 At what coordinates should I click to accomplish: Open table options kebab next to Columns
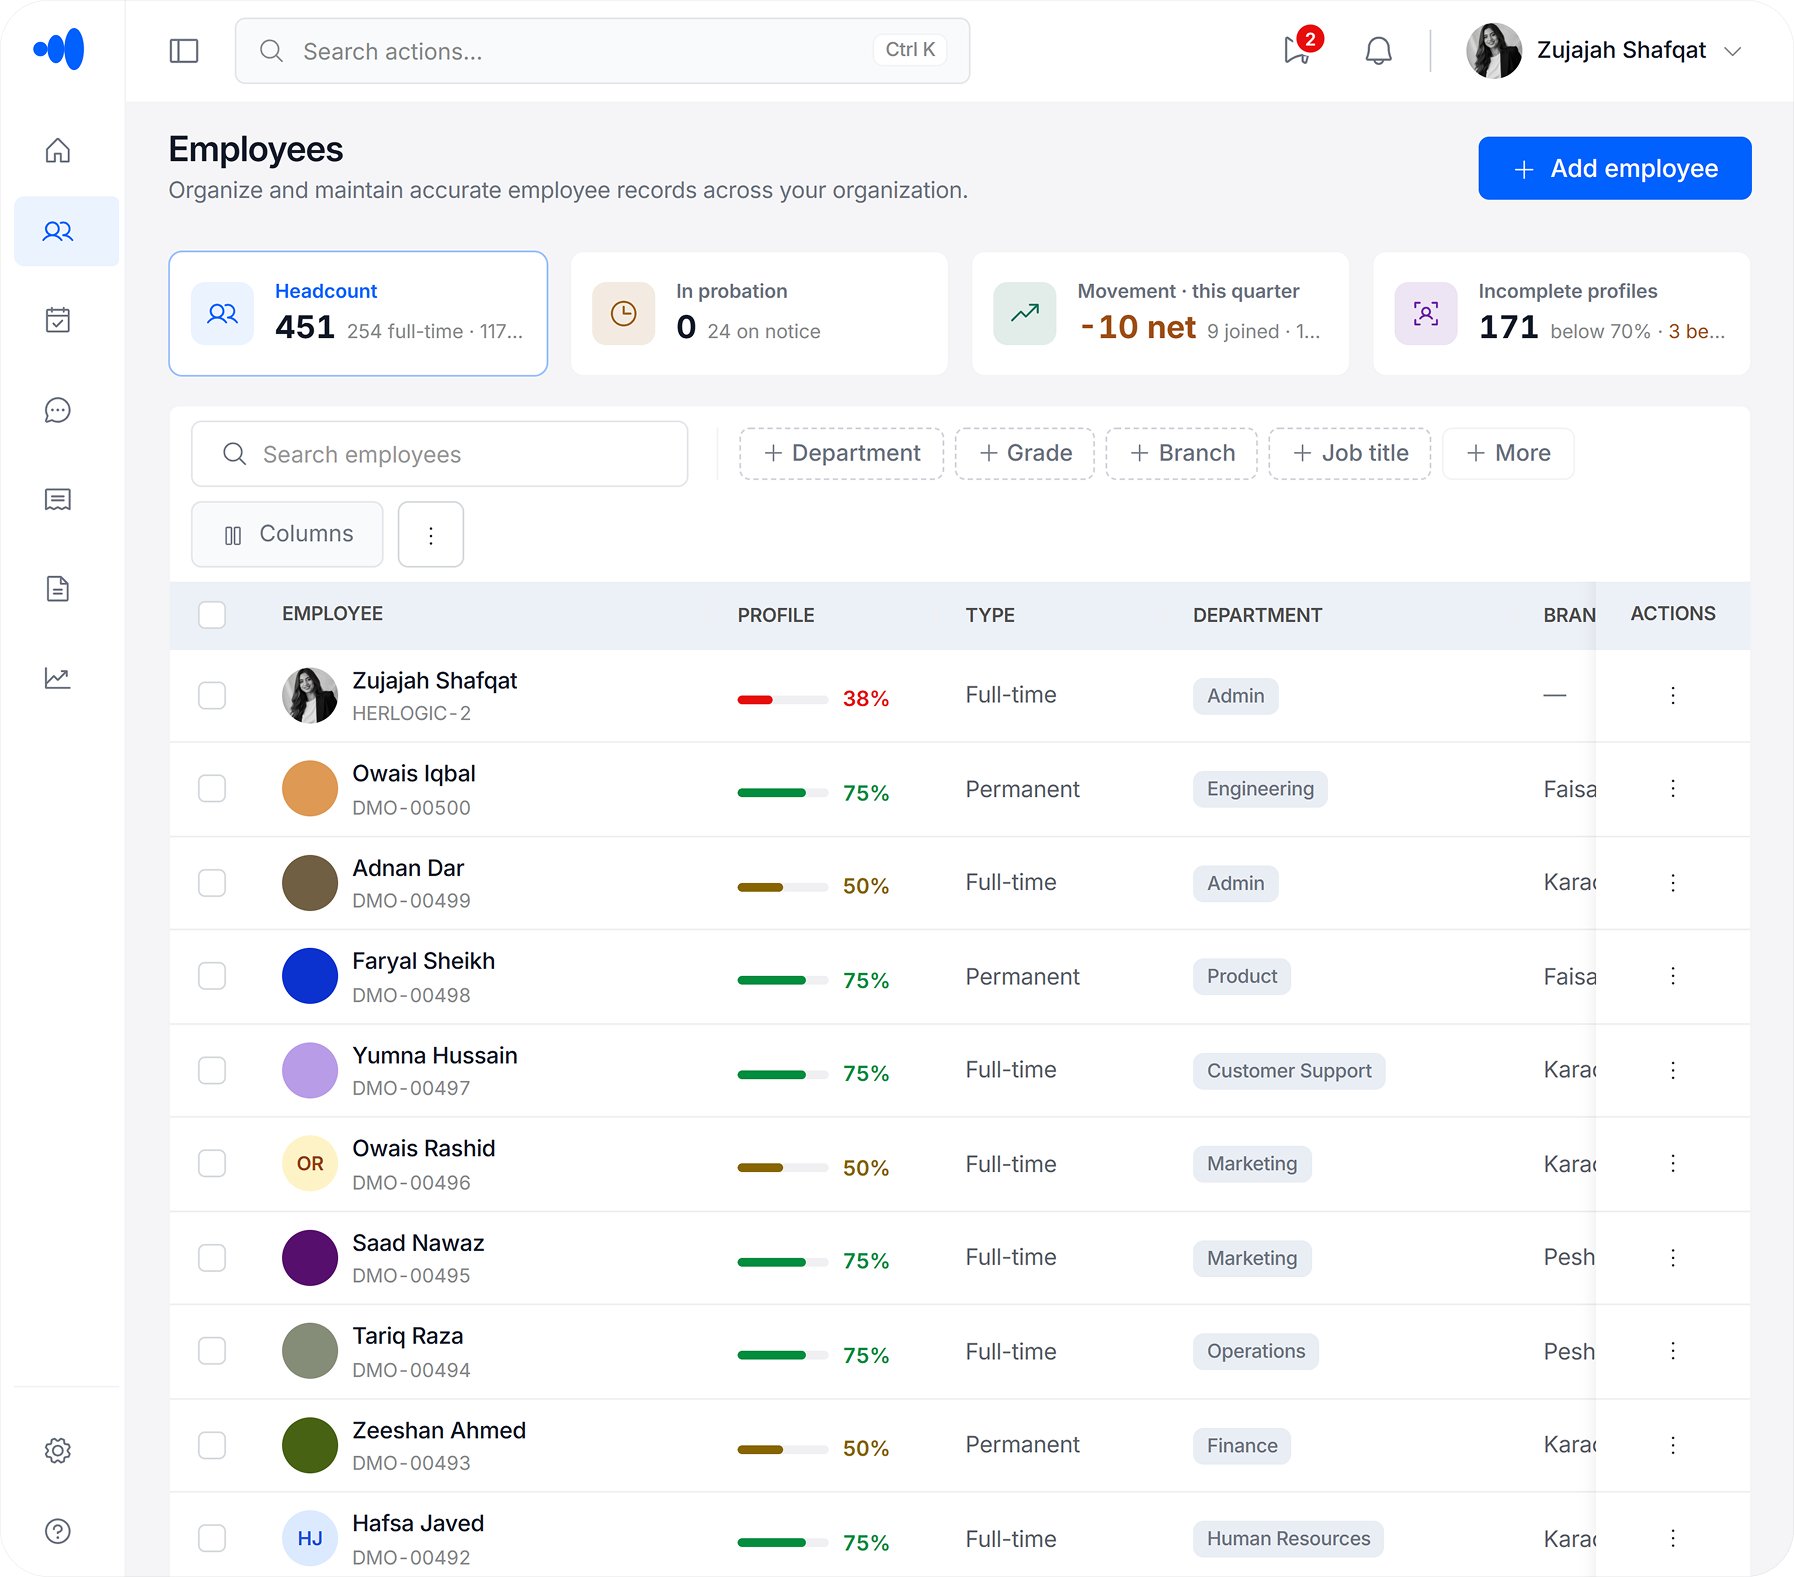pyautogui.click(x=431, y=535)
